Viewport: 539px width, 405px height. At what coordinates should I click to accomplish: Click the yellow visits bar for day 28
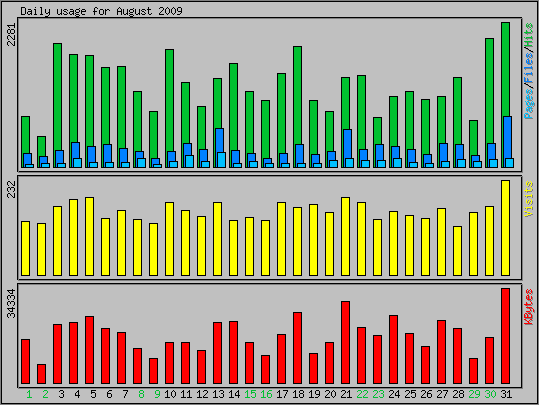coord(457,251)
